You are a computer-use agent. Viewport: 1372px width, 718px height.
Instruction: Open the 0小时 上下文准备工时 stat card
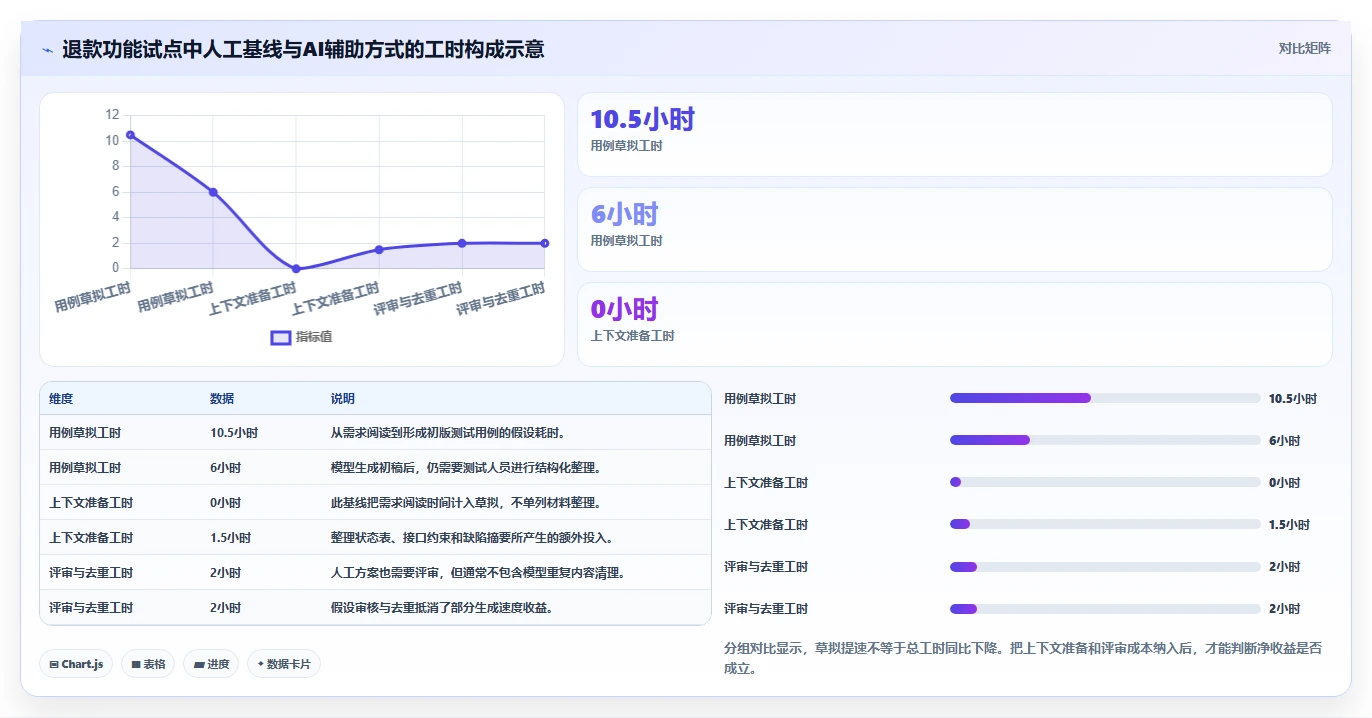tap(955, 325)
